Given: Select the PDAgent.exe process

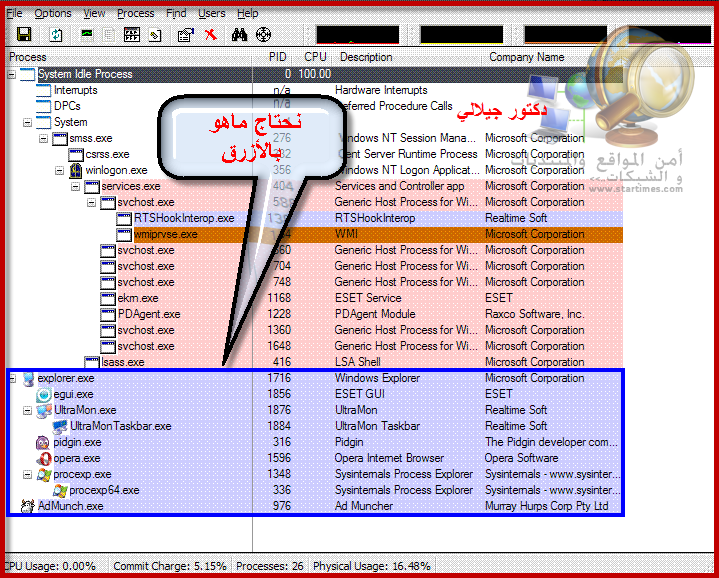Looking at the screenshot, I should click(149, 314).
